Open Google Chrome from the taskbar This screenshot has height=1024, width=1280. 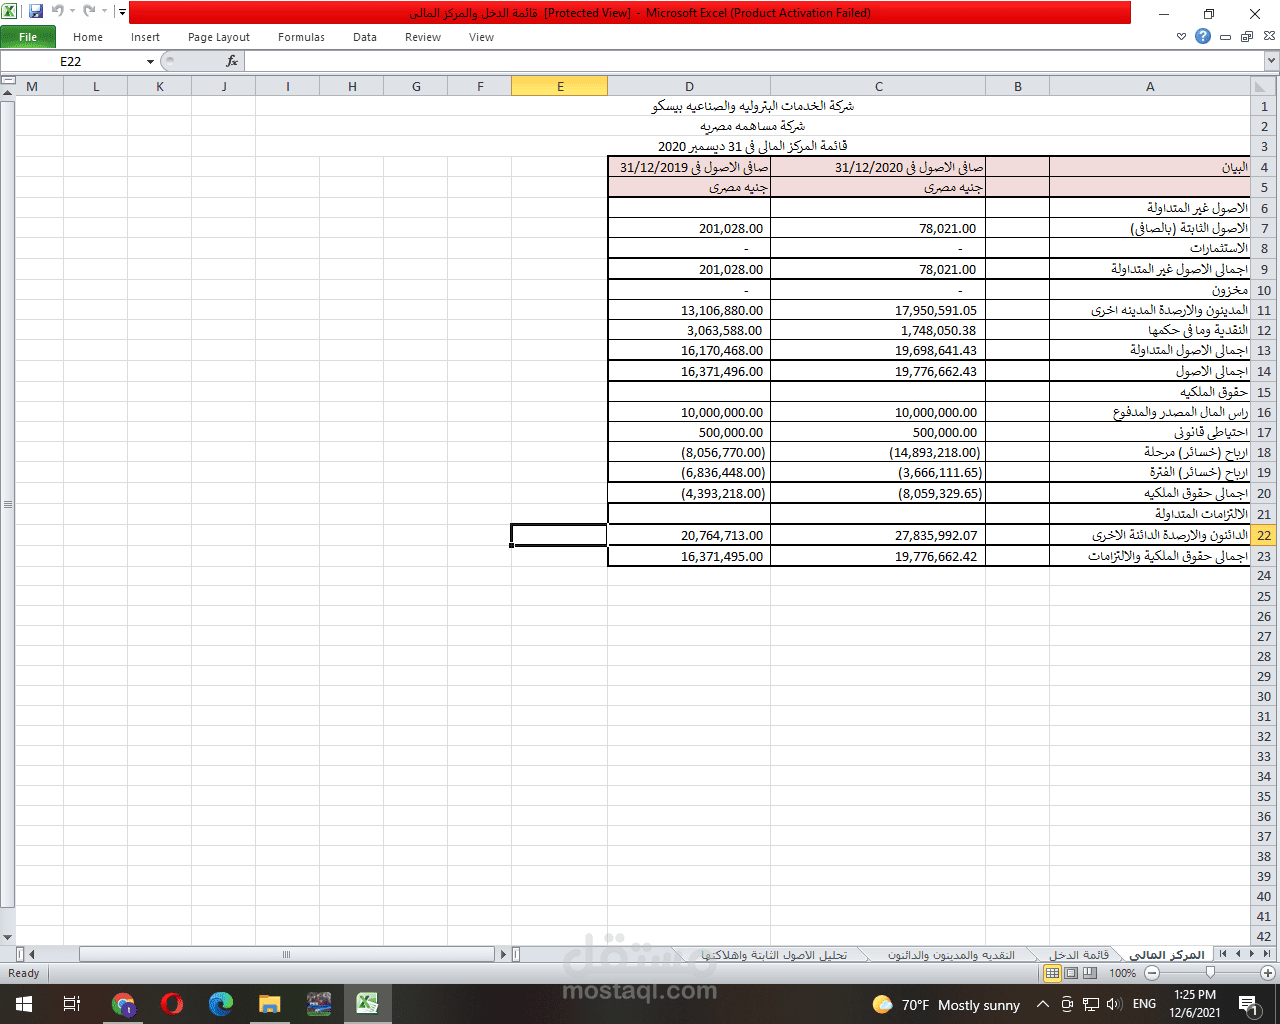pyautogui.click(x=123, y=1004)
